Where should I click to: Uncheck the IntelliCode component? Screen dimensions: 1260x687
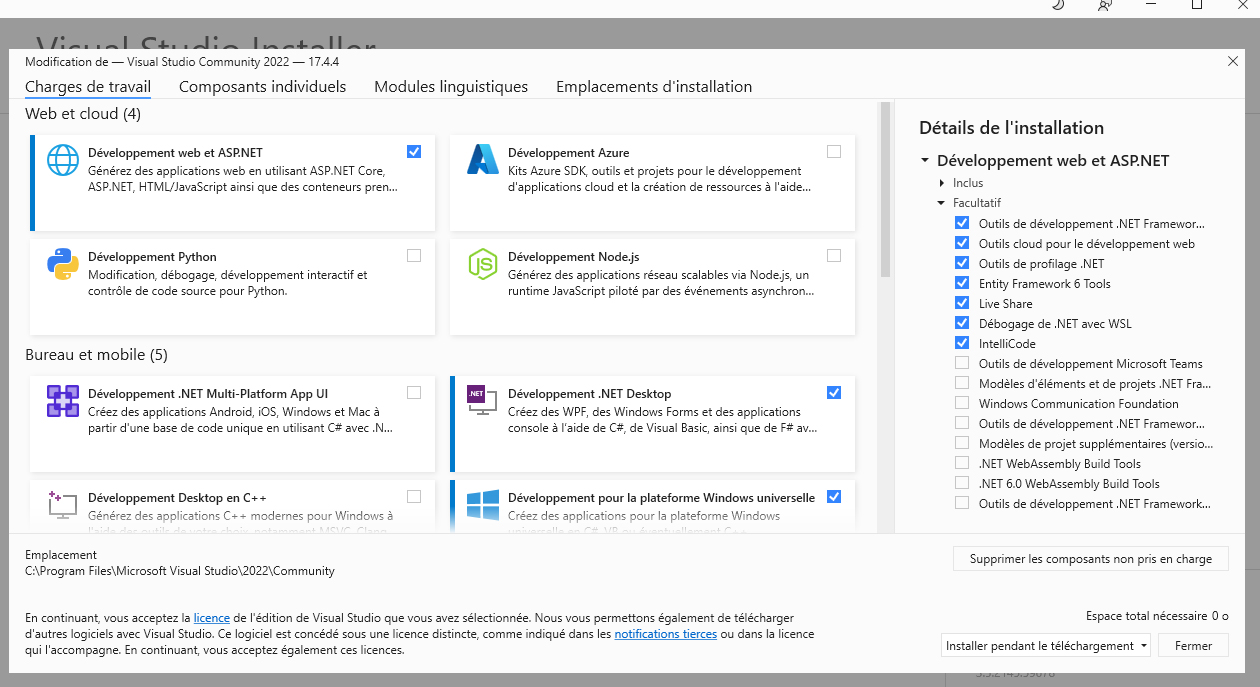pyautogui.click(x=962, y=343)
